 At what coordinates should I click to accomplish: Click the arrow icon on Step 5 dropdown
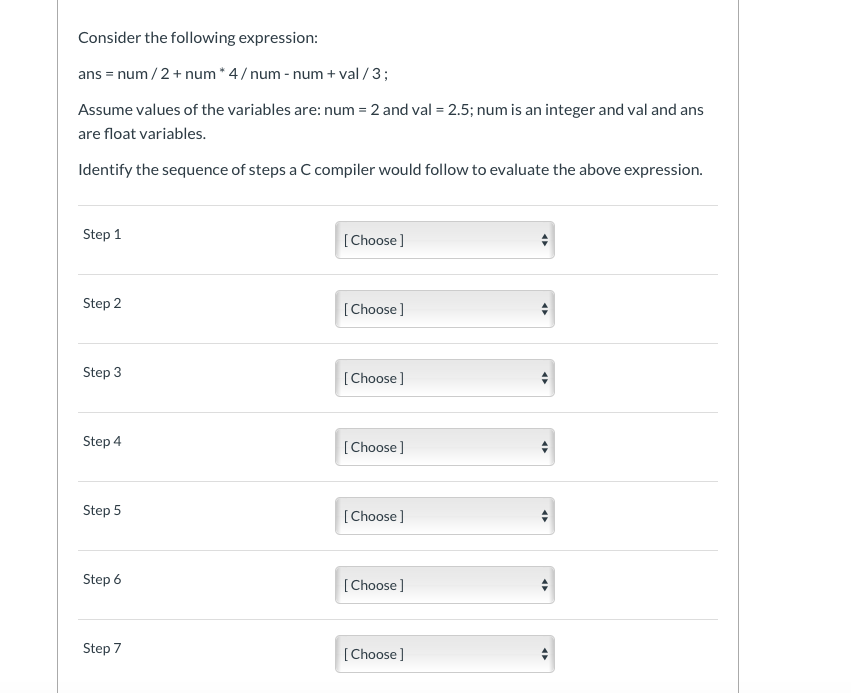[x=544, y=516]
